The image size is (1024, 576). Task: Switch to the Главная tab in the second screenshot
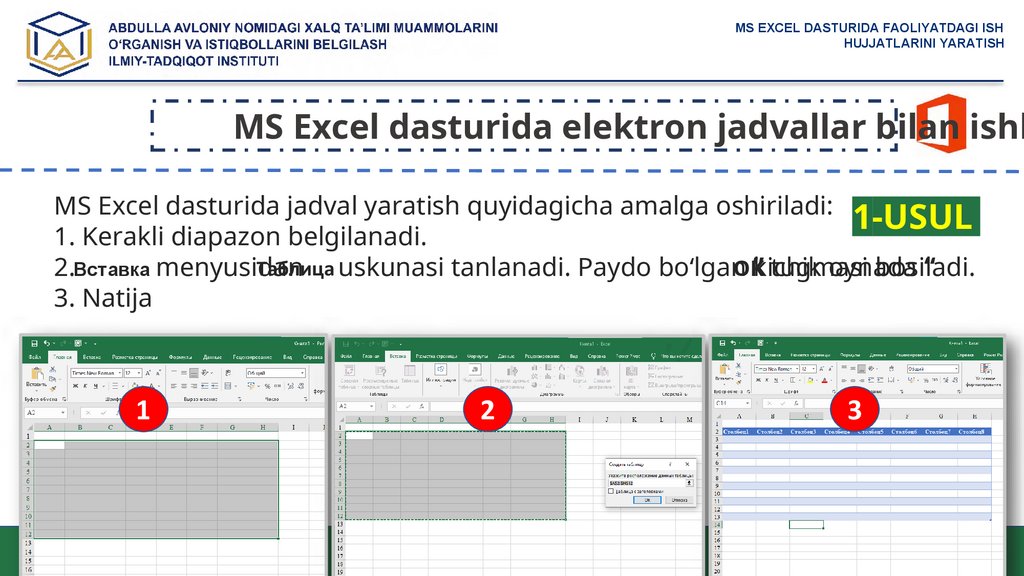tap(371, 356)
